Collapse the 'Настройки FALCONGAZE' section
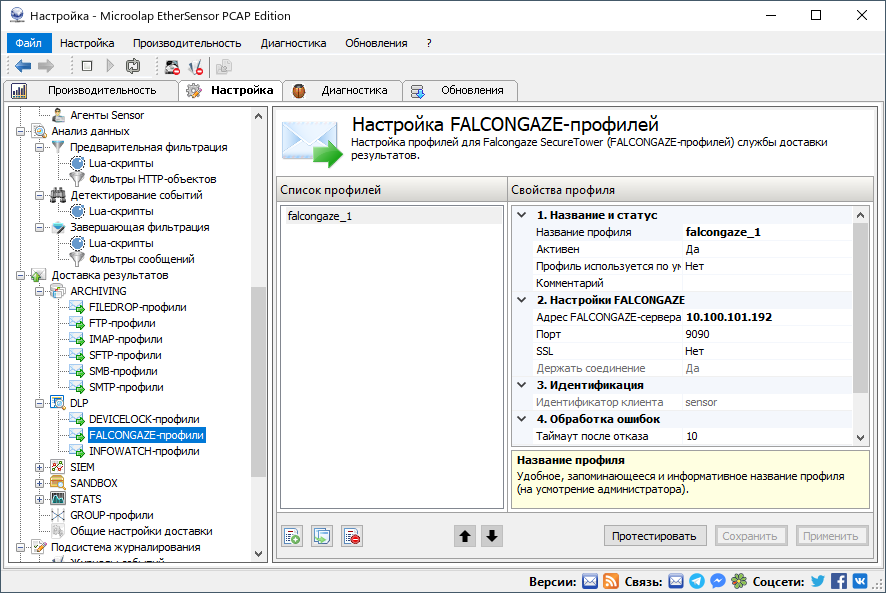The height and width of the screenshot is (593, 886). pyautogui.click(x=519, y=299)
